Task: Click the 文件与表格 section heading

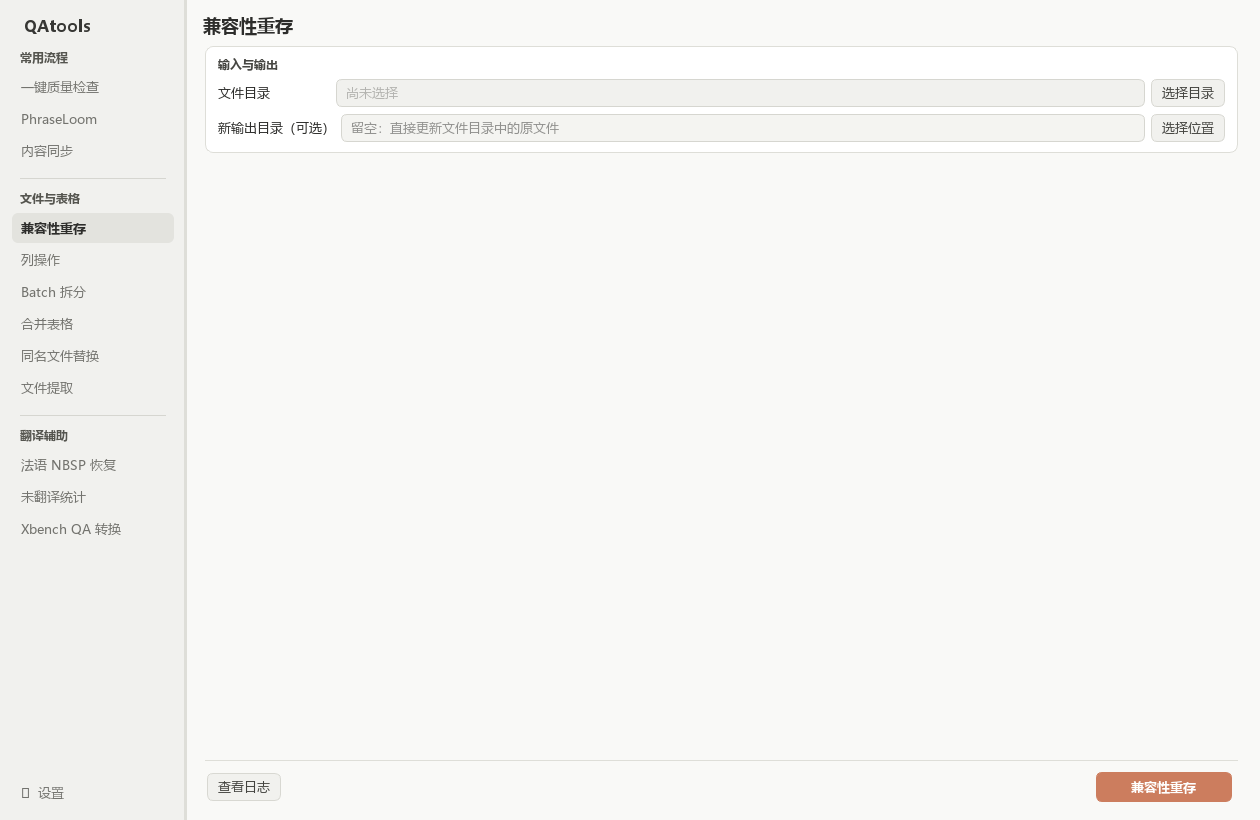Action: click(x=50, y=199)
